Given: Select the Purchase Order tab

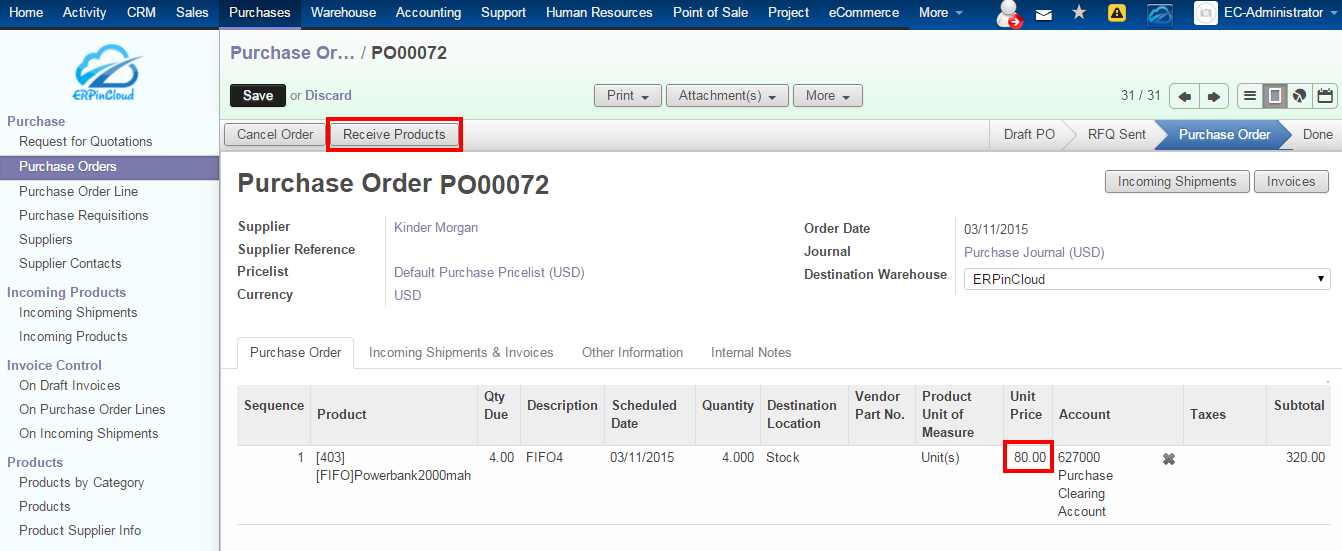Looking at the screenshot, I should pos(295,352).
